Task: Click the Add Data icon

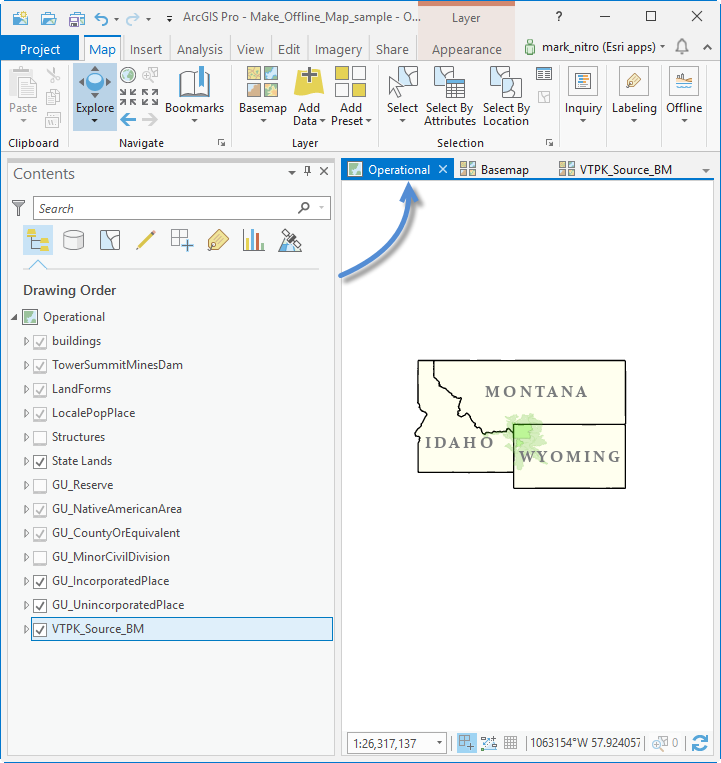Action: [x=308, y=81]
